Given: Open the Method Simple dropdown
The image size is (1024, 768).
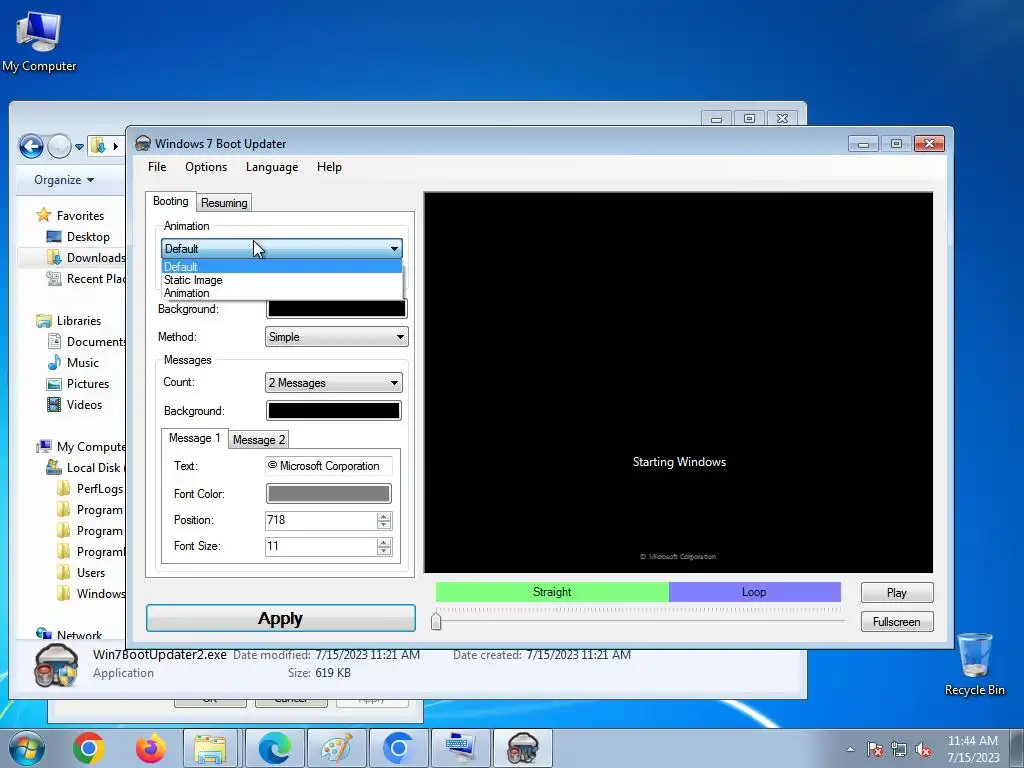Looking at the screenshot, I should (x=336, y=337).
